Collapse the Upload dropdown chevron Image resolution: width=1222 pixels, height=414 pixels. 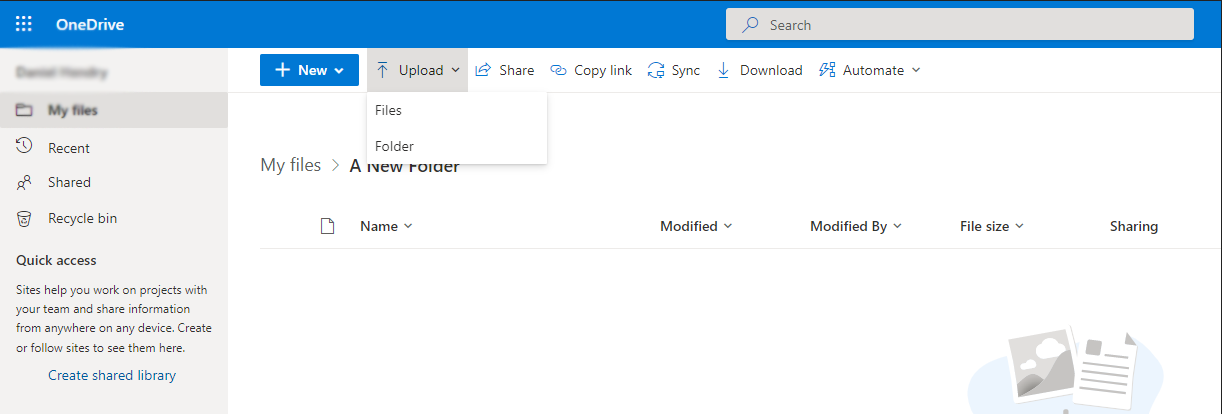tap(455, 70)
